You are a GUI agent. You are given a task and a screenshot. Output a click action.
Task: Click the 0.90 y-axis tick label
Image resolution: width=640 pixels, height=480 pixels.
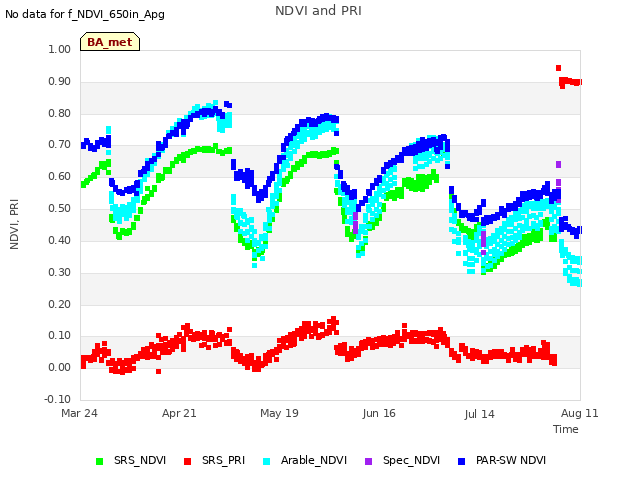60,82
